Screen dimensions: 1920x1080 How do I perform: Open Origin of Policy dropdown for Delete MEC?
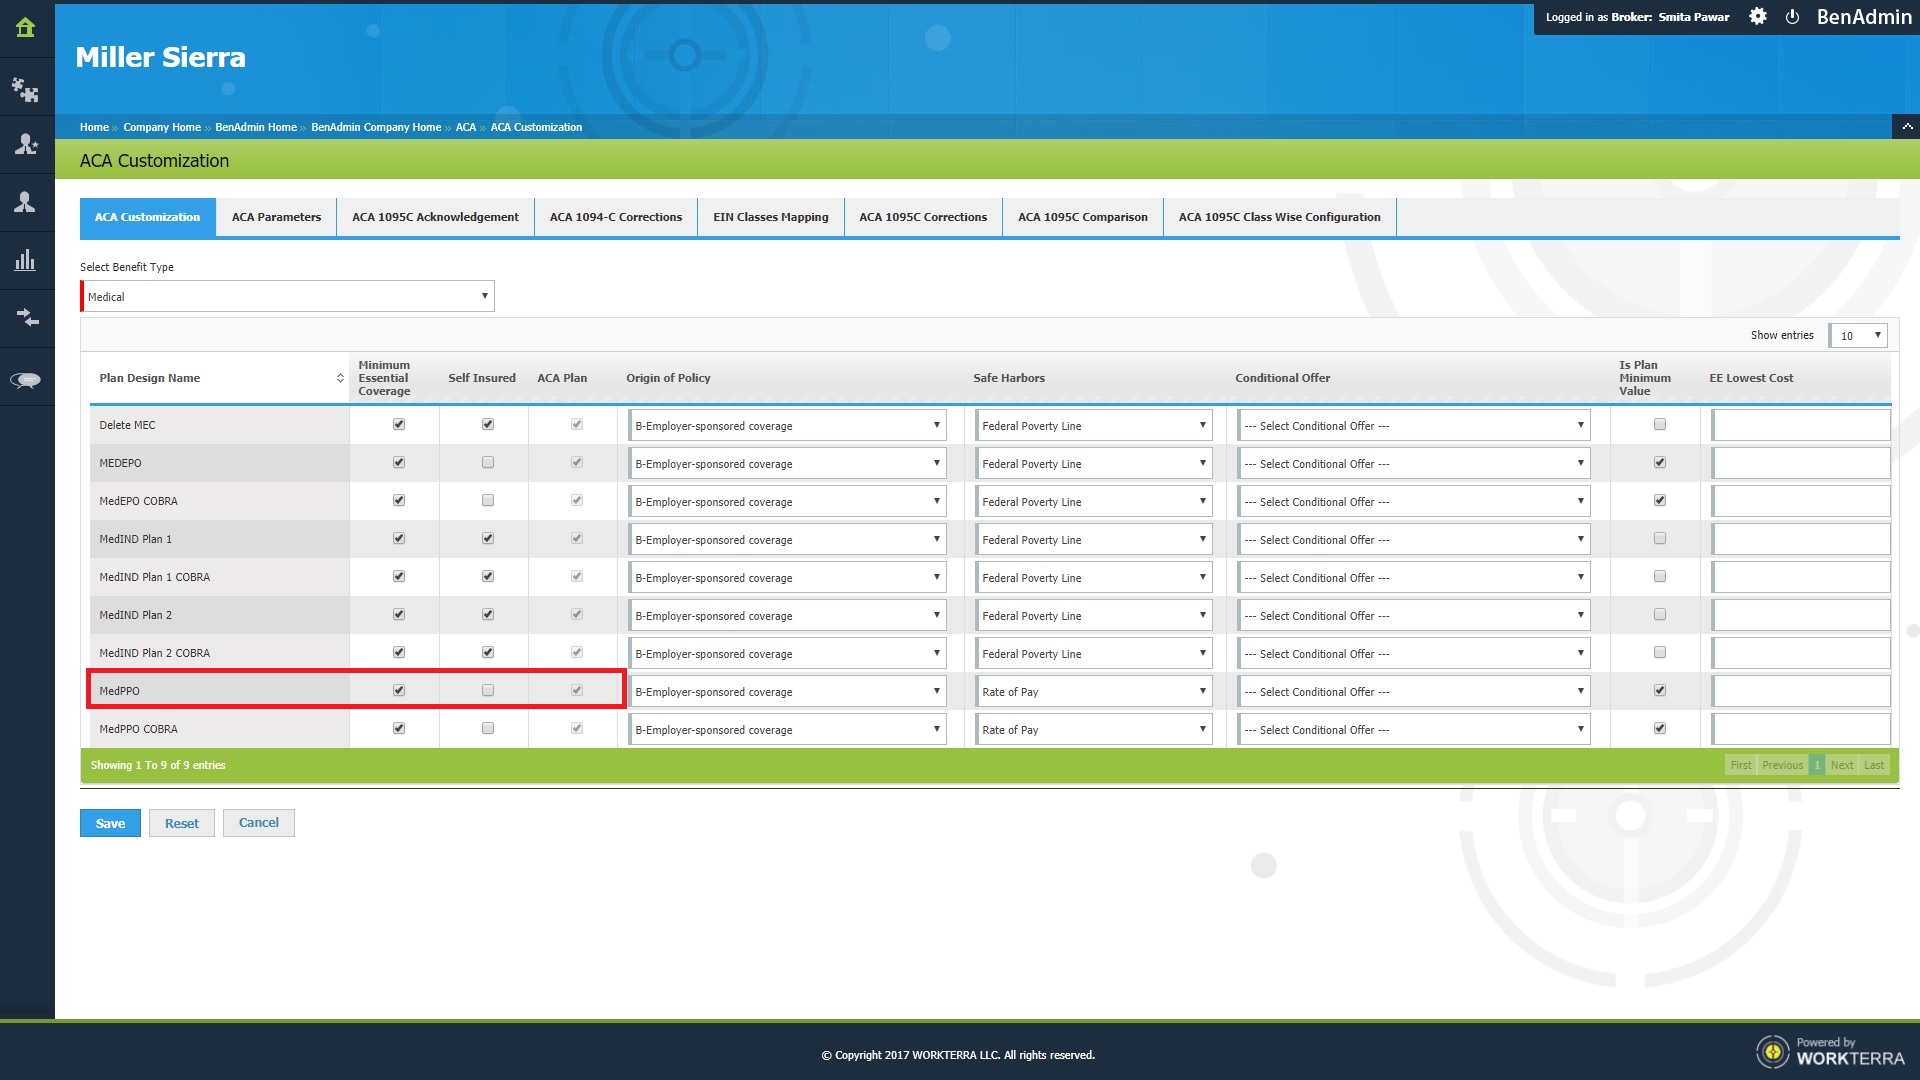(787, 425)
